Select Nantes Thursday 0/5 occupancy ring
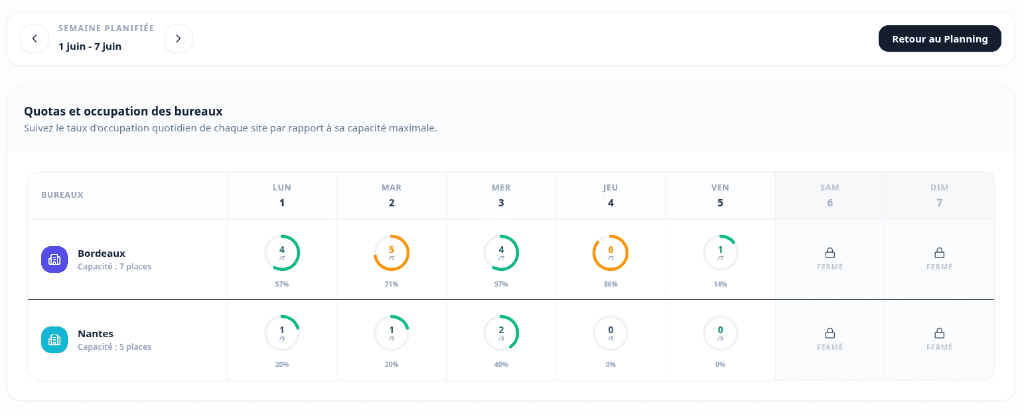Viewport: 1024px width, 418px height. click(611, 333)
